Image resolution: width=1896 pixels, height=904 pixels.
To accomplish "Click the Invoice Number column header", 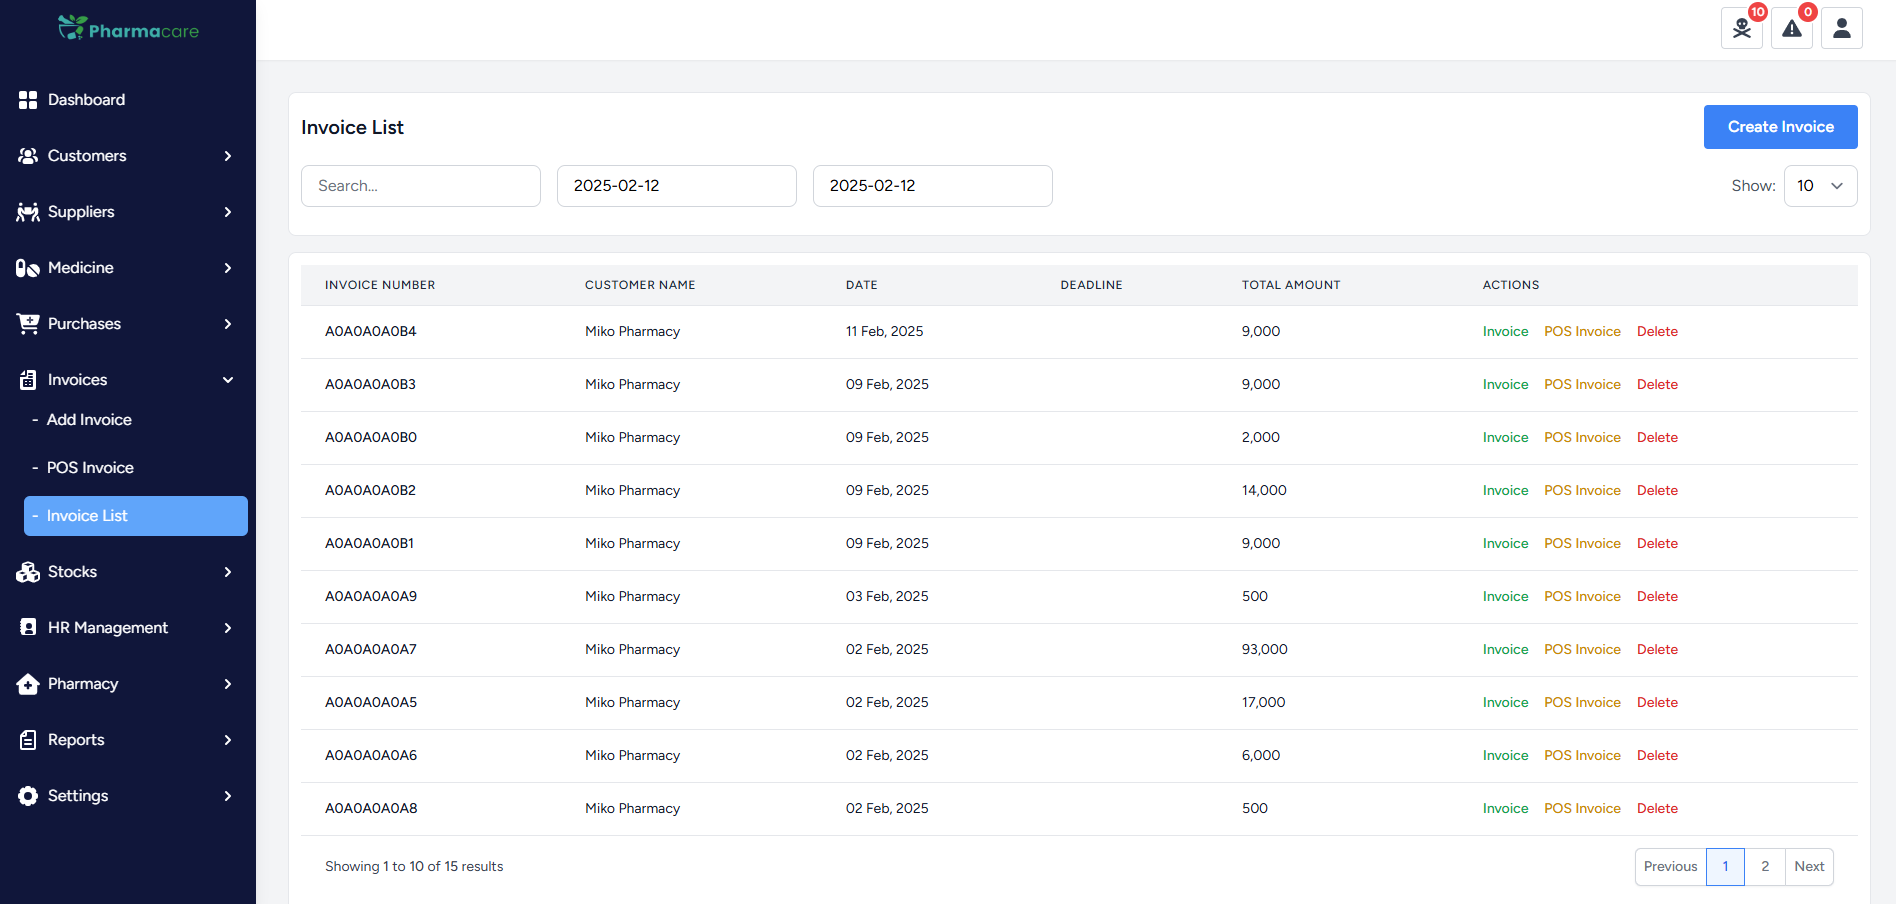I will (380, 285).
